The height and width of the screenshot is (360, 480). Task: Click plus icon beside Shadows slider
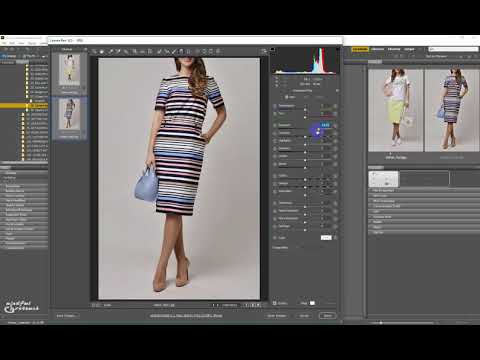[x=335, y=148]
